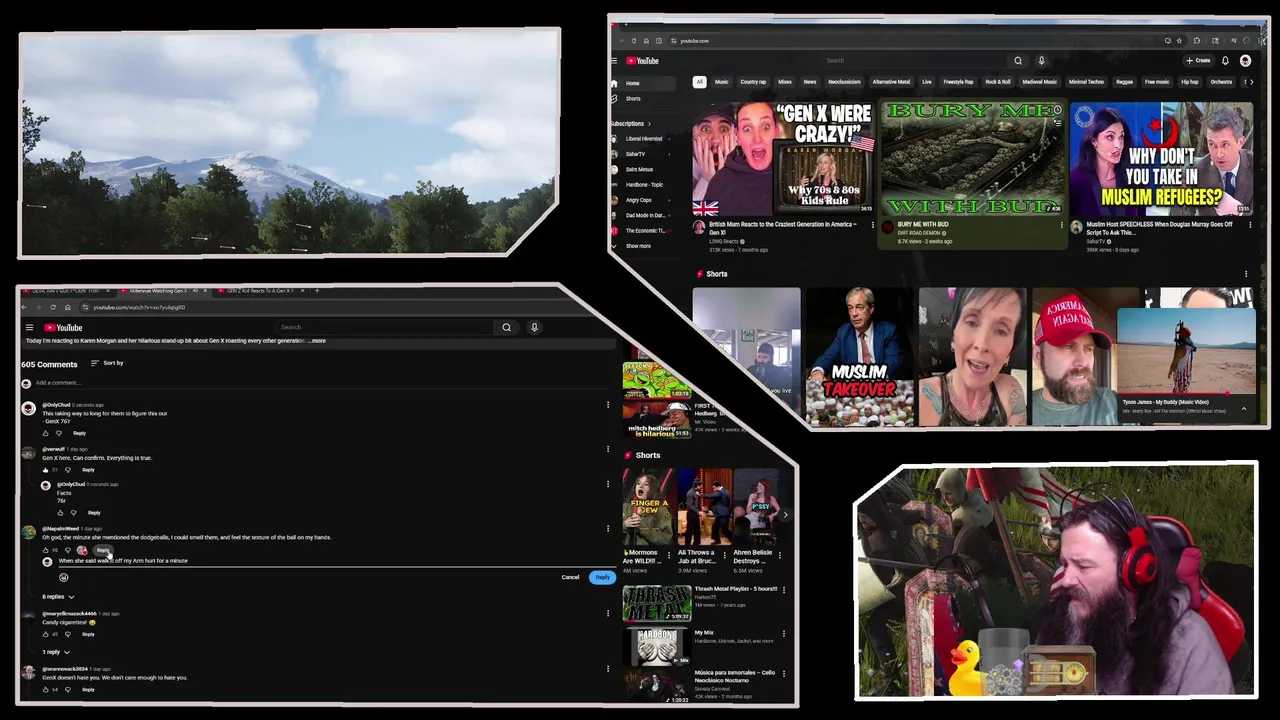Open more options on the Candy cigarettes comment
The image size is (1280, 720).
pos(608,613)
